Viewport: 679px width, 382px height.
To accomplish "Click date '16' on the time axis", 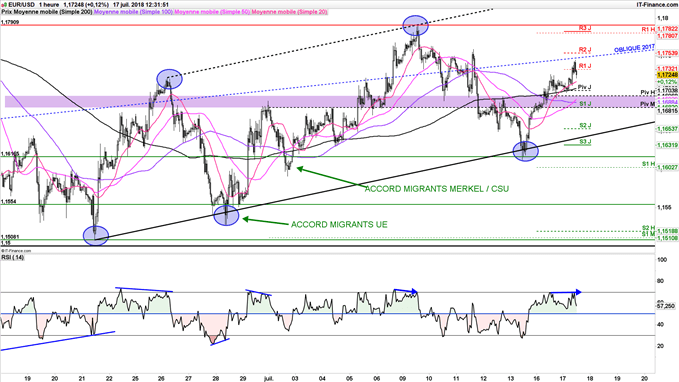I will pyautogui.click(x=537, y=378).
